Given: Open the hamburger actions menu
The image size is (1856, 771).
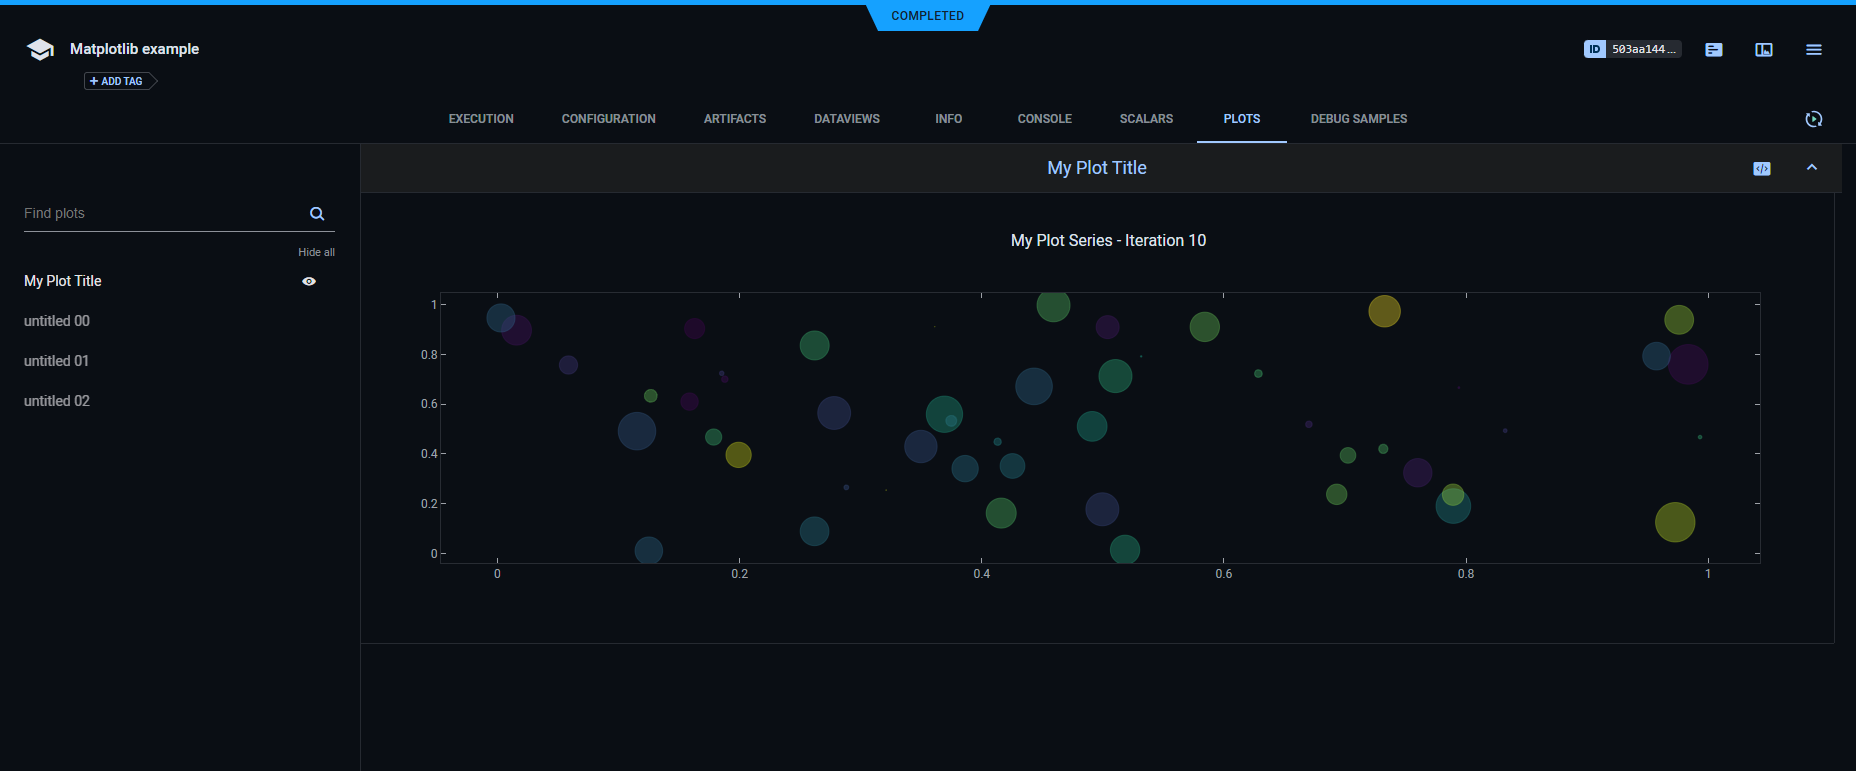Looking at the screenshot, I should [1813, 50].
